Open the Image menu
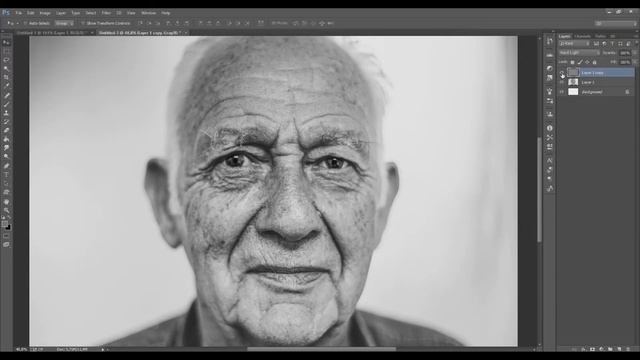 (x=45, y=13)
